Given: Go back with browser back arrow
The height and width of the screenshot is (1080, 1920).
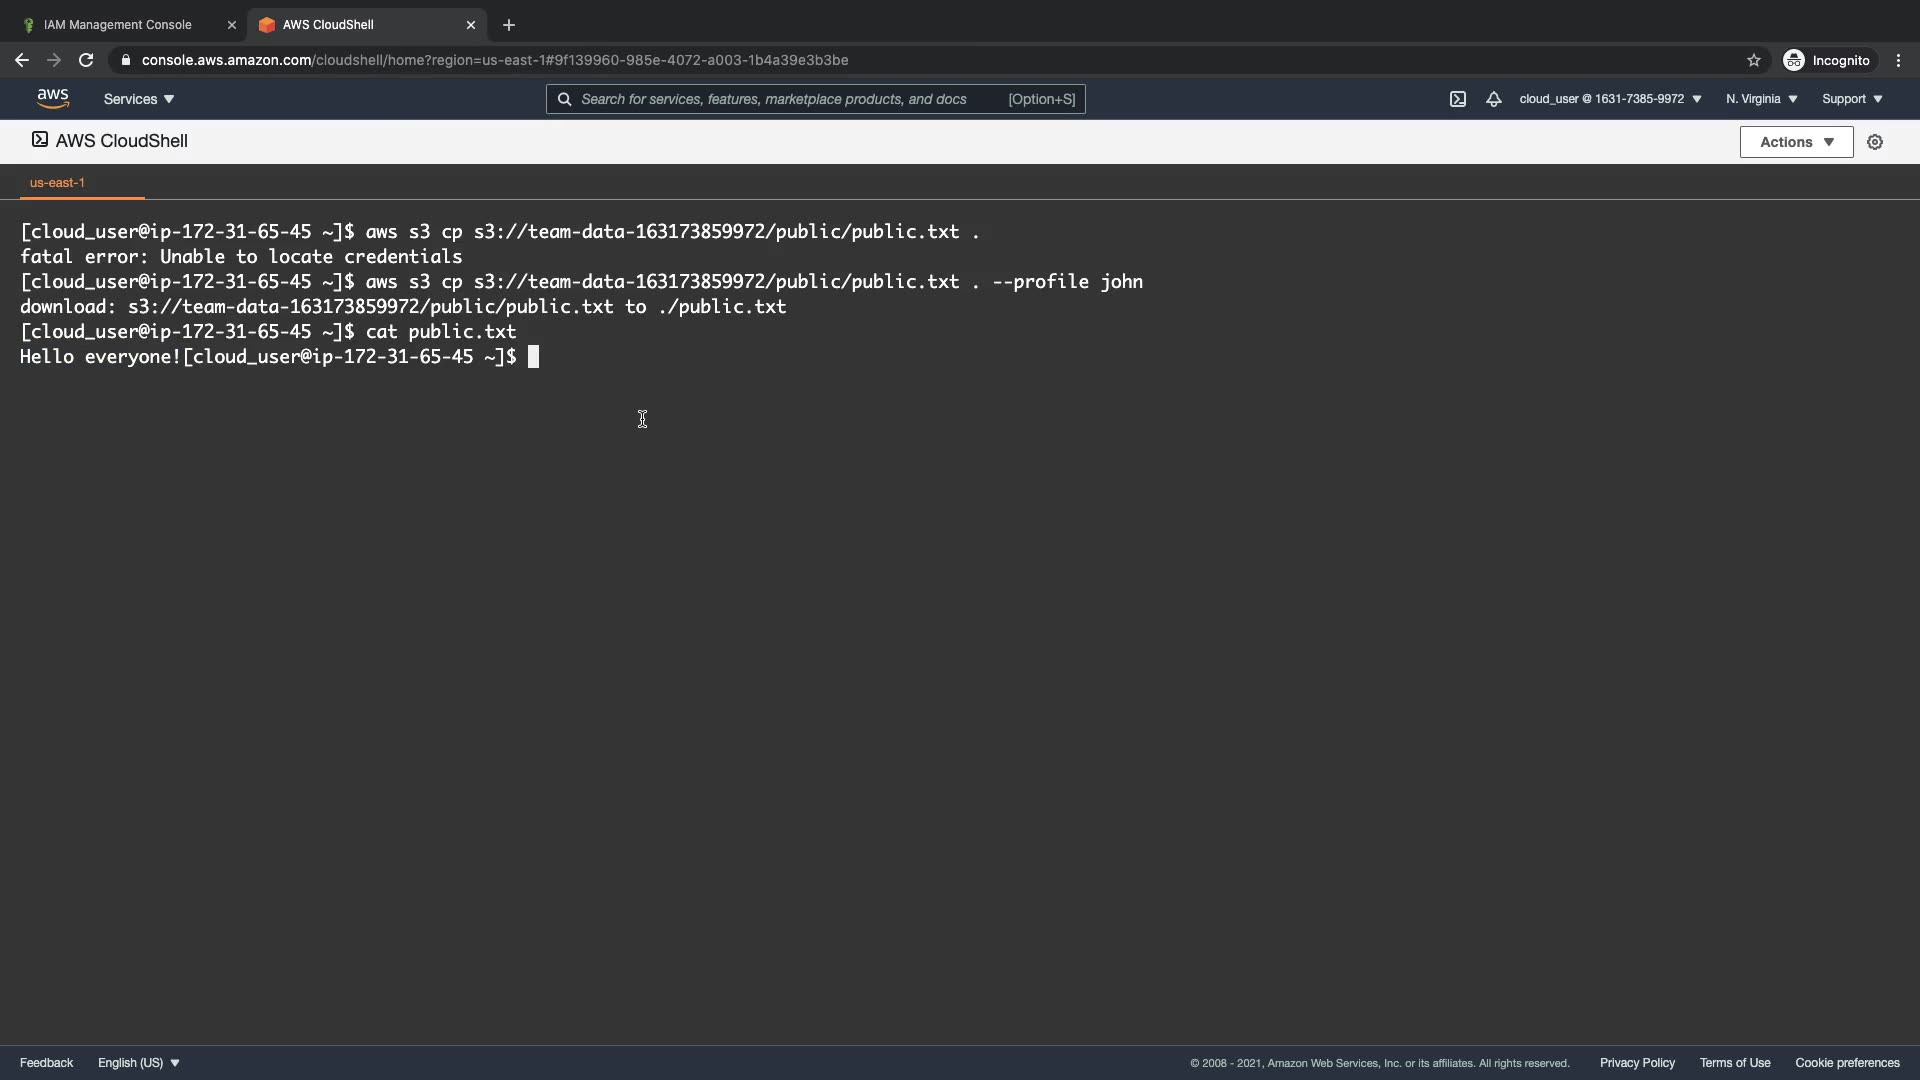Looking at the screenshot, I should [x=22, y=60].
